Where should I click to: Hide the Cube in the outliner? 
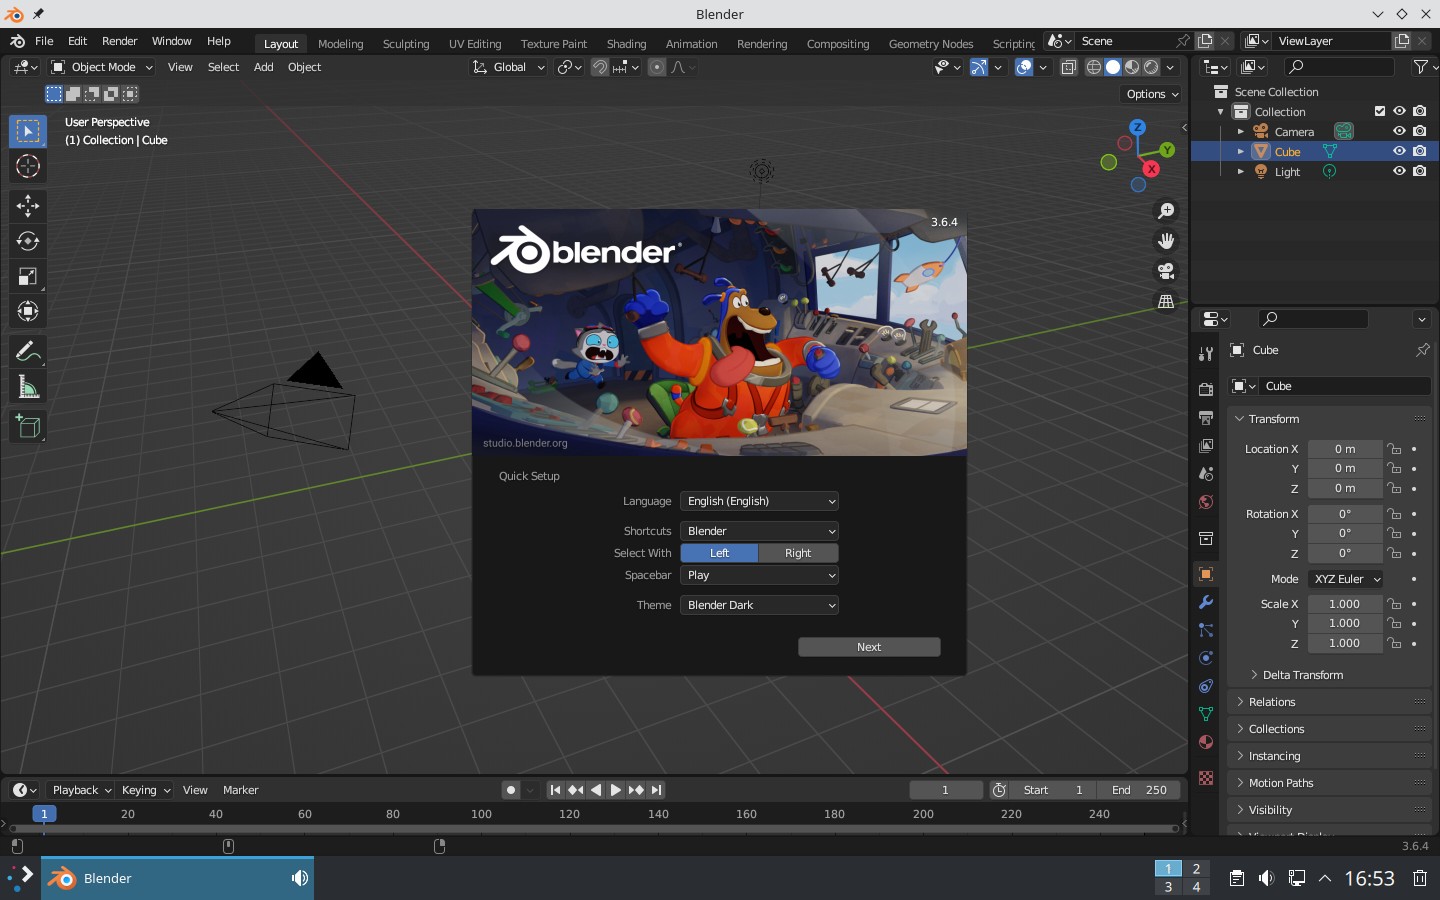point(1399,151)
